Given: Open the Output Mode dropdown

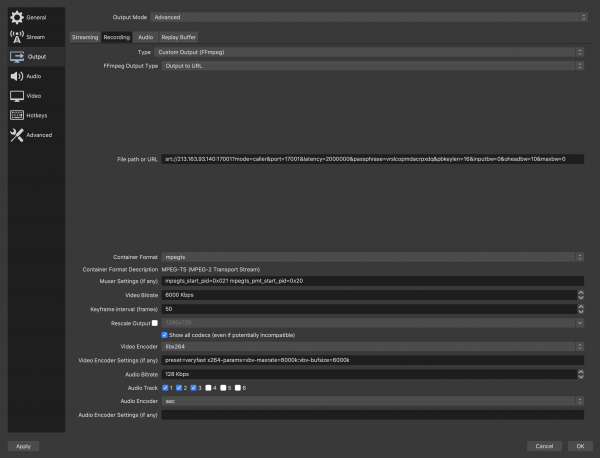Looking at the screenshot, I should pyautogui.click(x=369, y=17).
